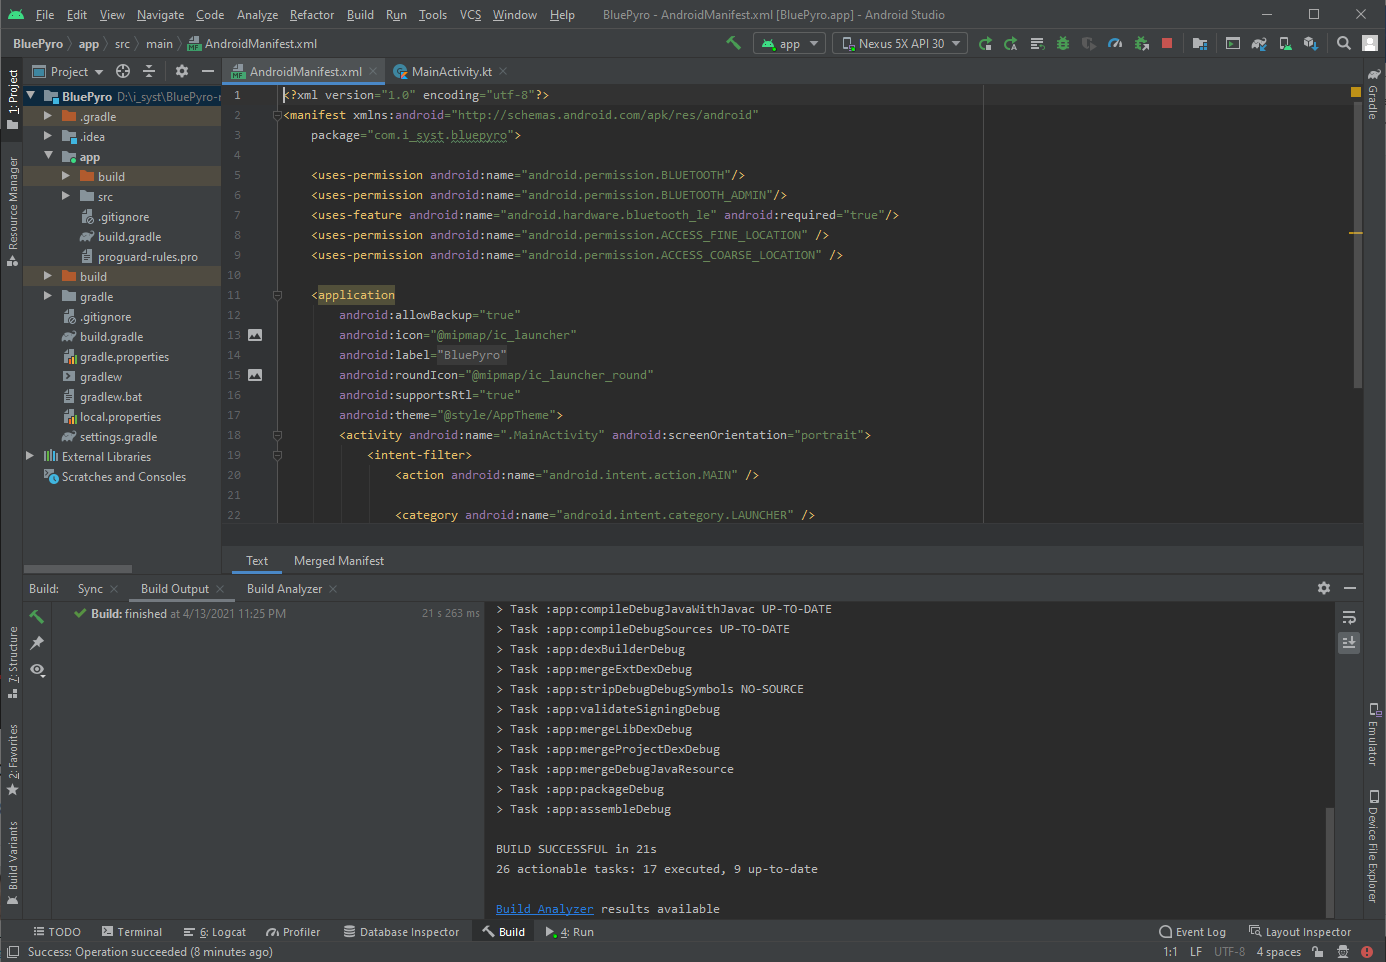Viewport: 1386px width, 962px height.
Task: Expand the .idea folder
Action: click(47, 136)
